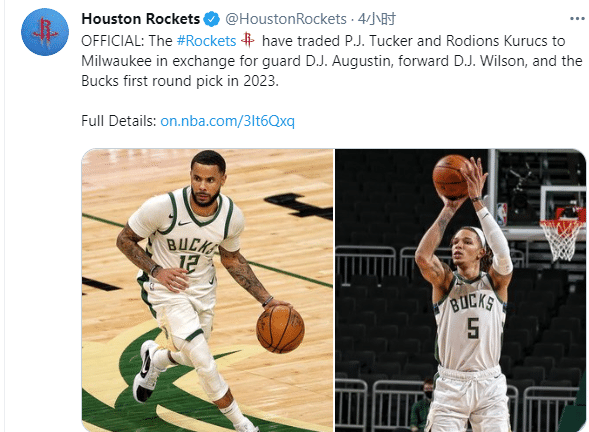
Task: Open the left photo of the dribbling player
Action: coord(208,290)
